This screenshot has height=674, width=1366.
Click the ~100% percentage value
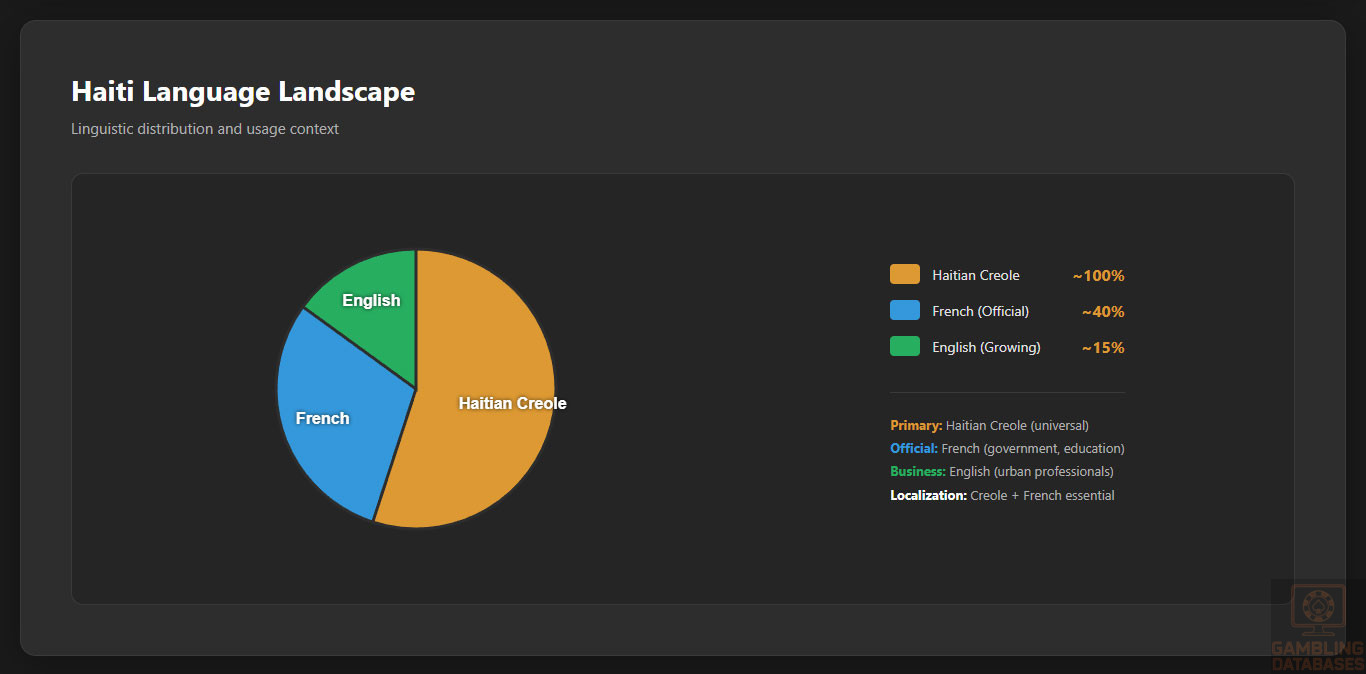pyautogui.click(x=1098, y=276)
